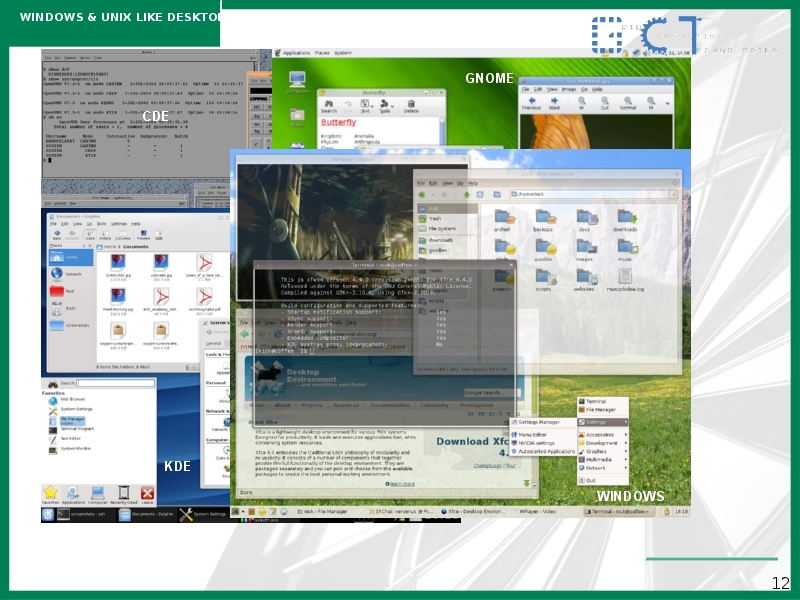Click the Back arrow in Dolphin toolbar

point(56,234)
